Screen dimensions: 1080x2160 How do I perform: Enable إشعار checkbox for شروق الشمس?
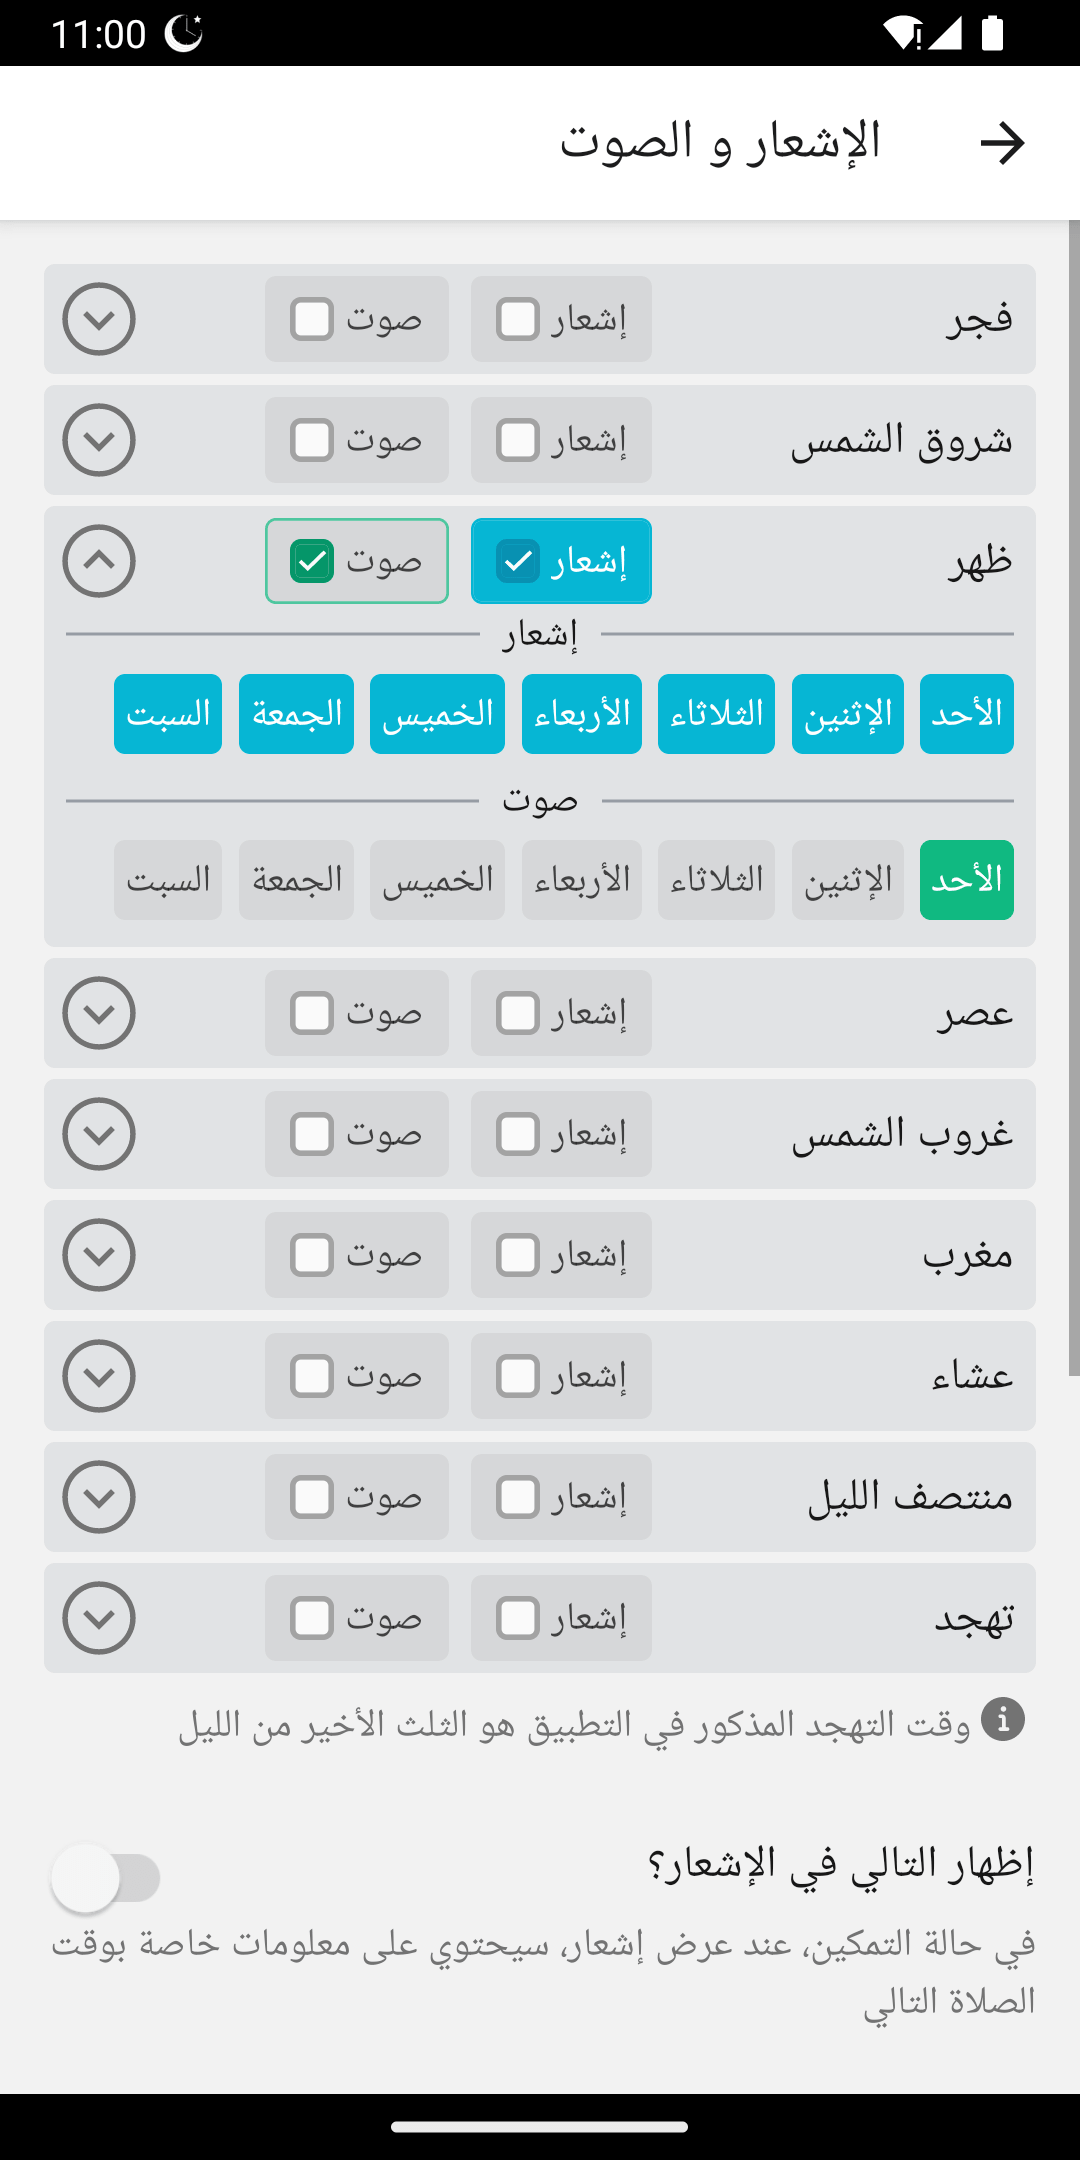pyautogui.click(x=518, y=440)
